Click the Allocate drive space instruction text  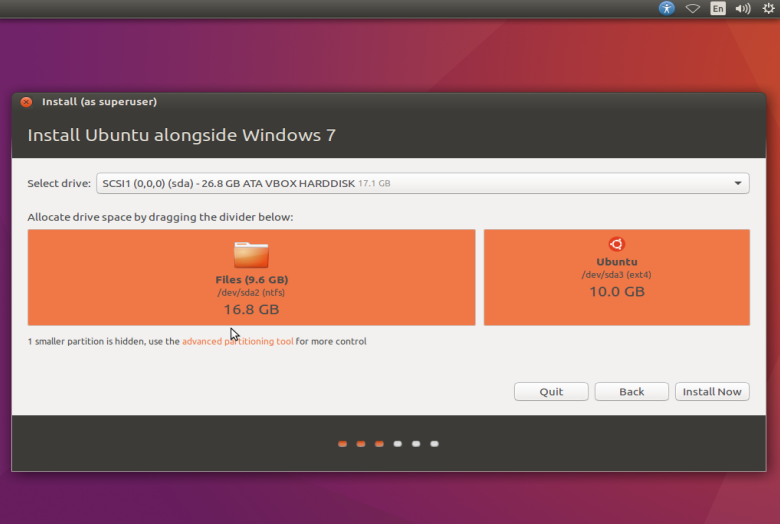point(160,217)
